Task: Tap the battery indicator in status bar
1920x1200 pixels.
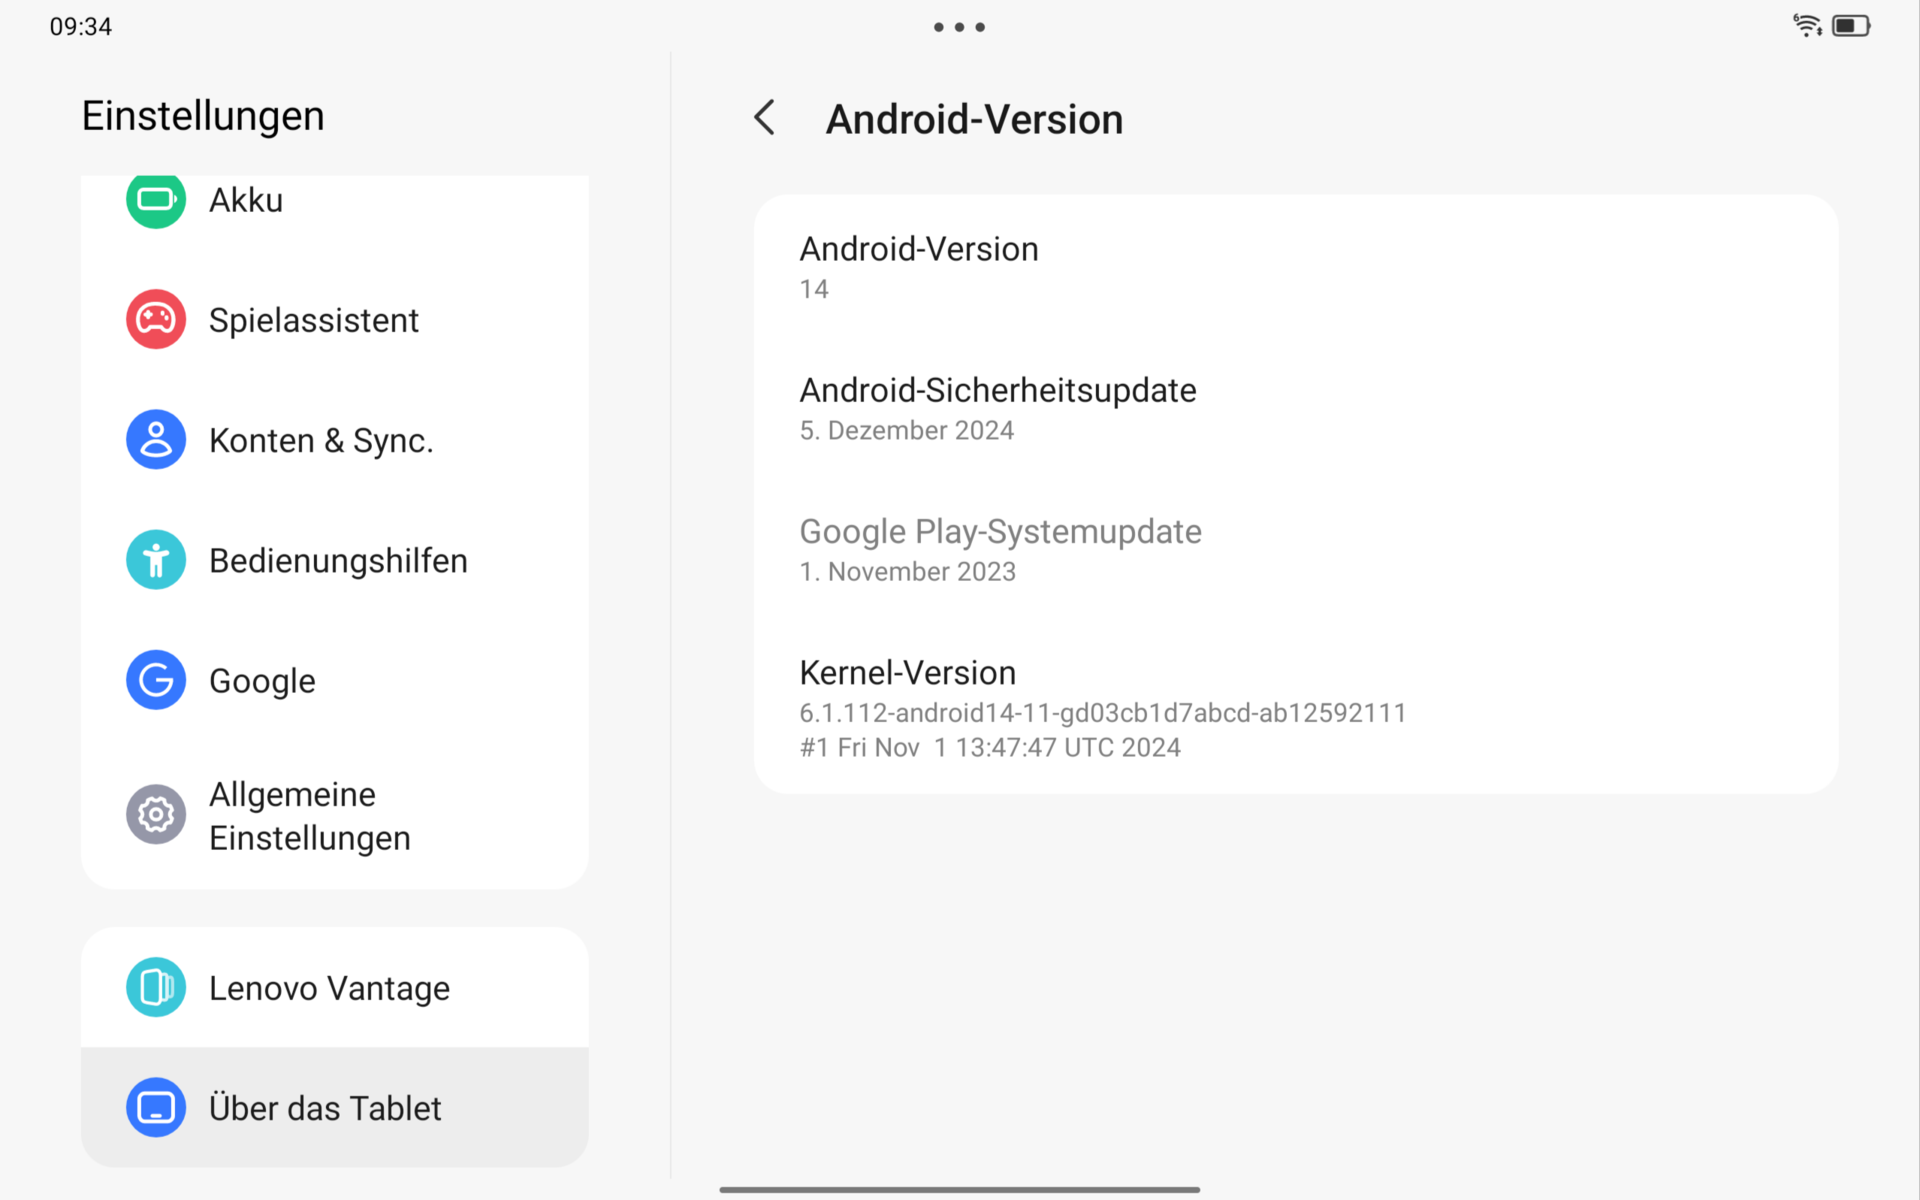Action: click(1851, 26)
